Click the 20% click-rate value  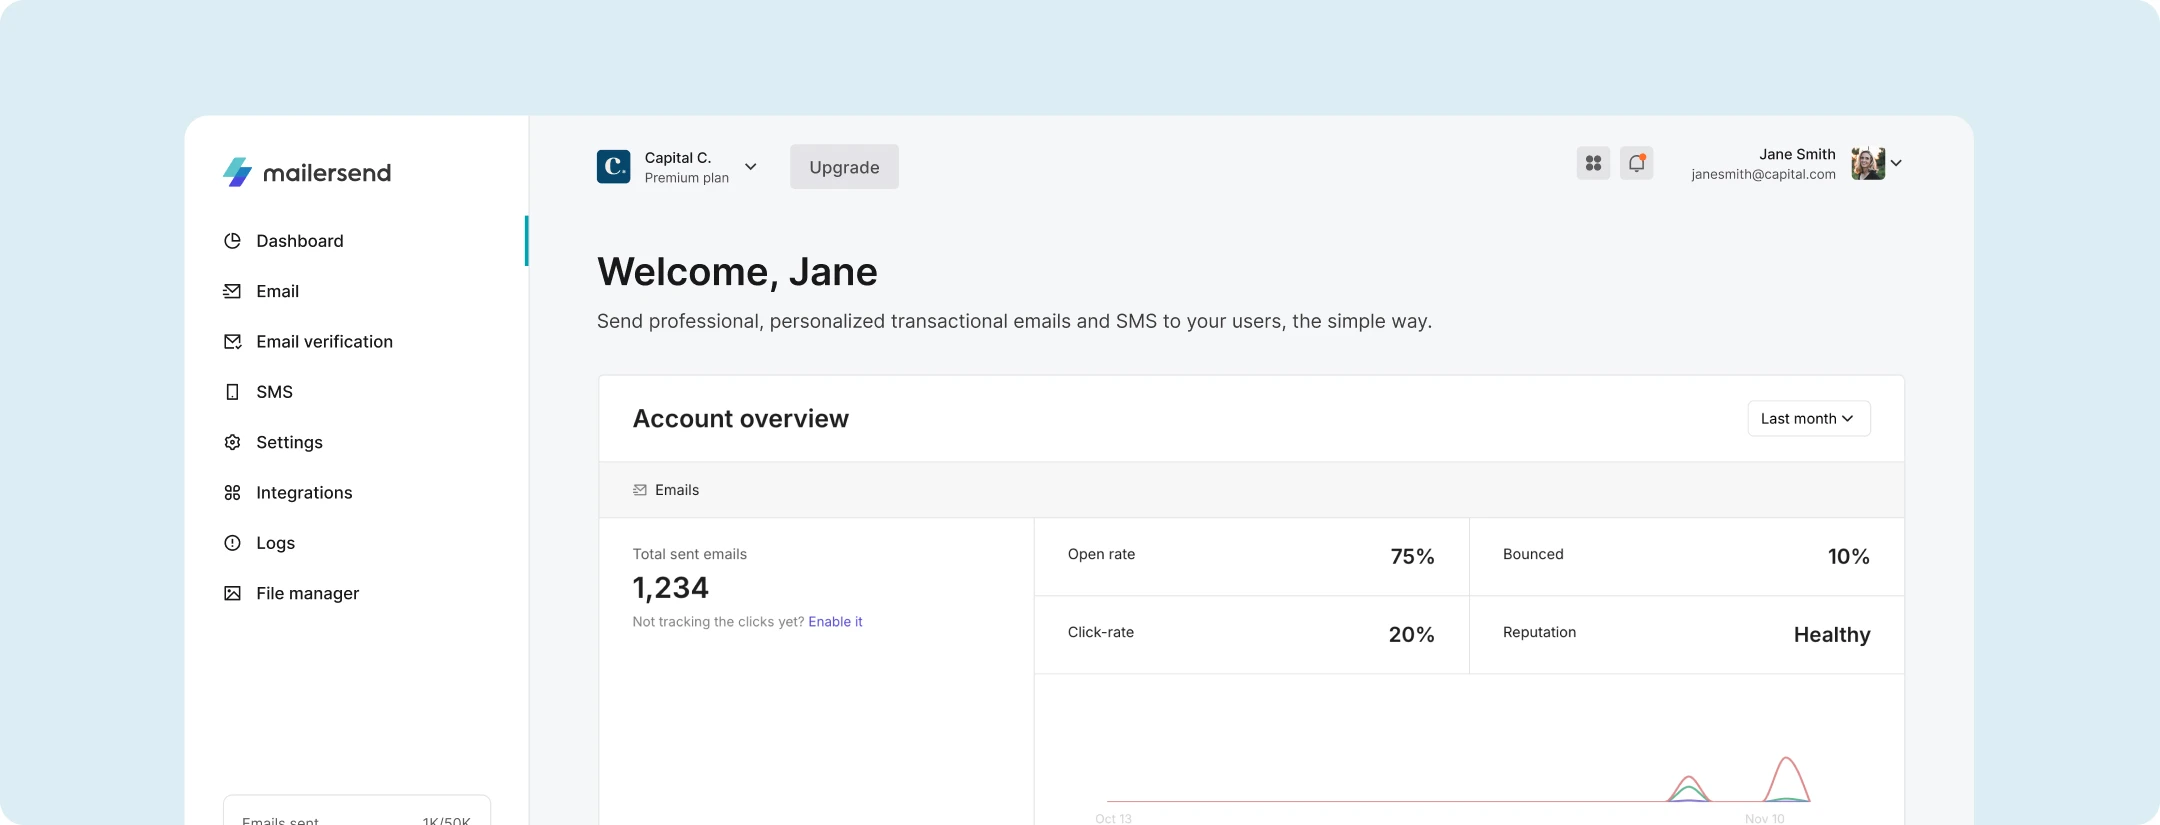(x=1411, y=635)
